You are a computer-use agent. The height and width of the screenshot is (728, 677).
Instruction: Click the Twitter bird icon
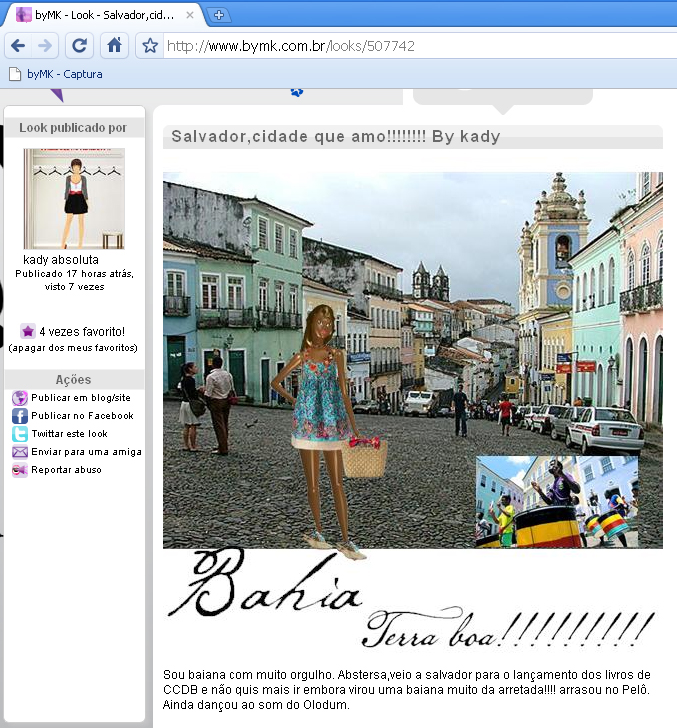coord(19,434)
